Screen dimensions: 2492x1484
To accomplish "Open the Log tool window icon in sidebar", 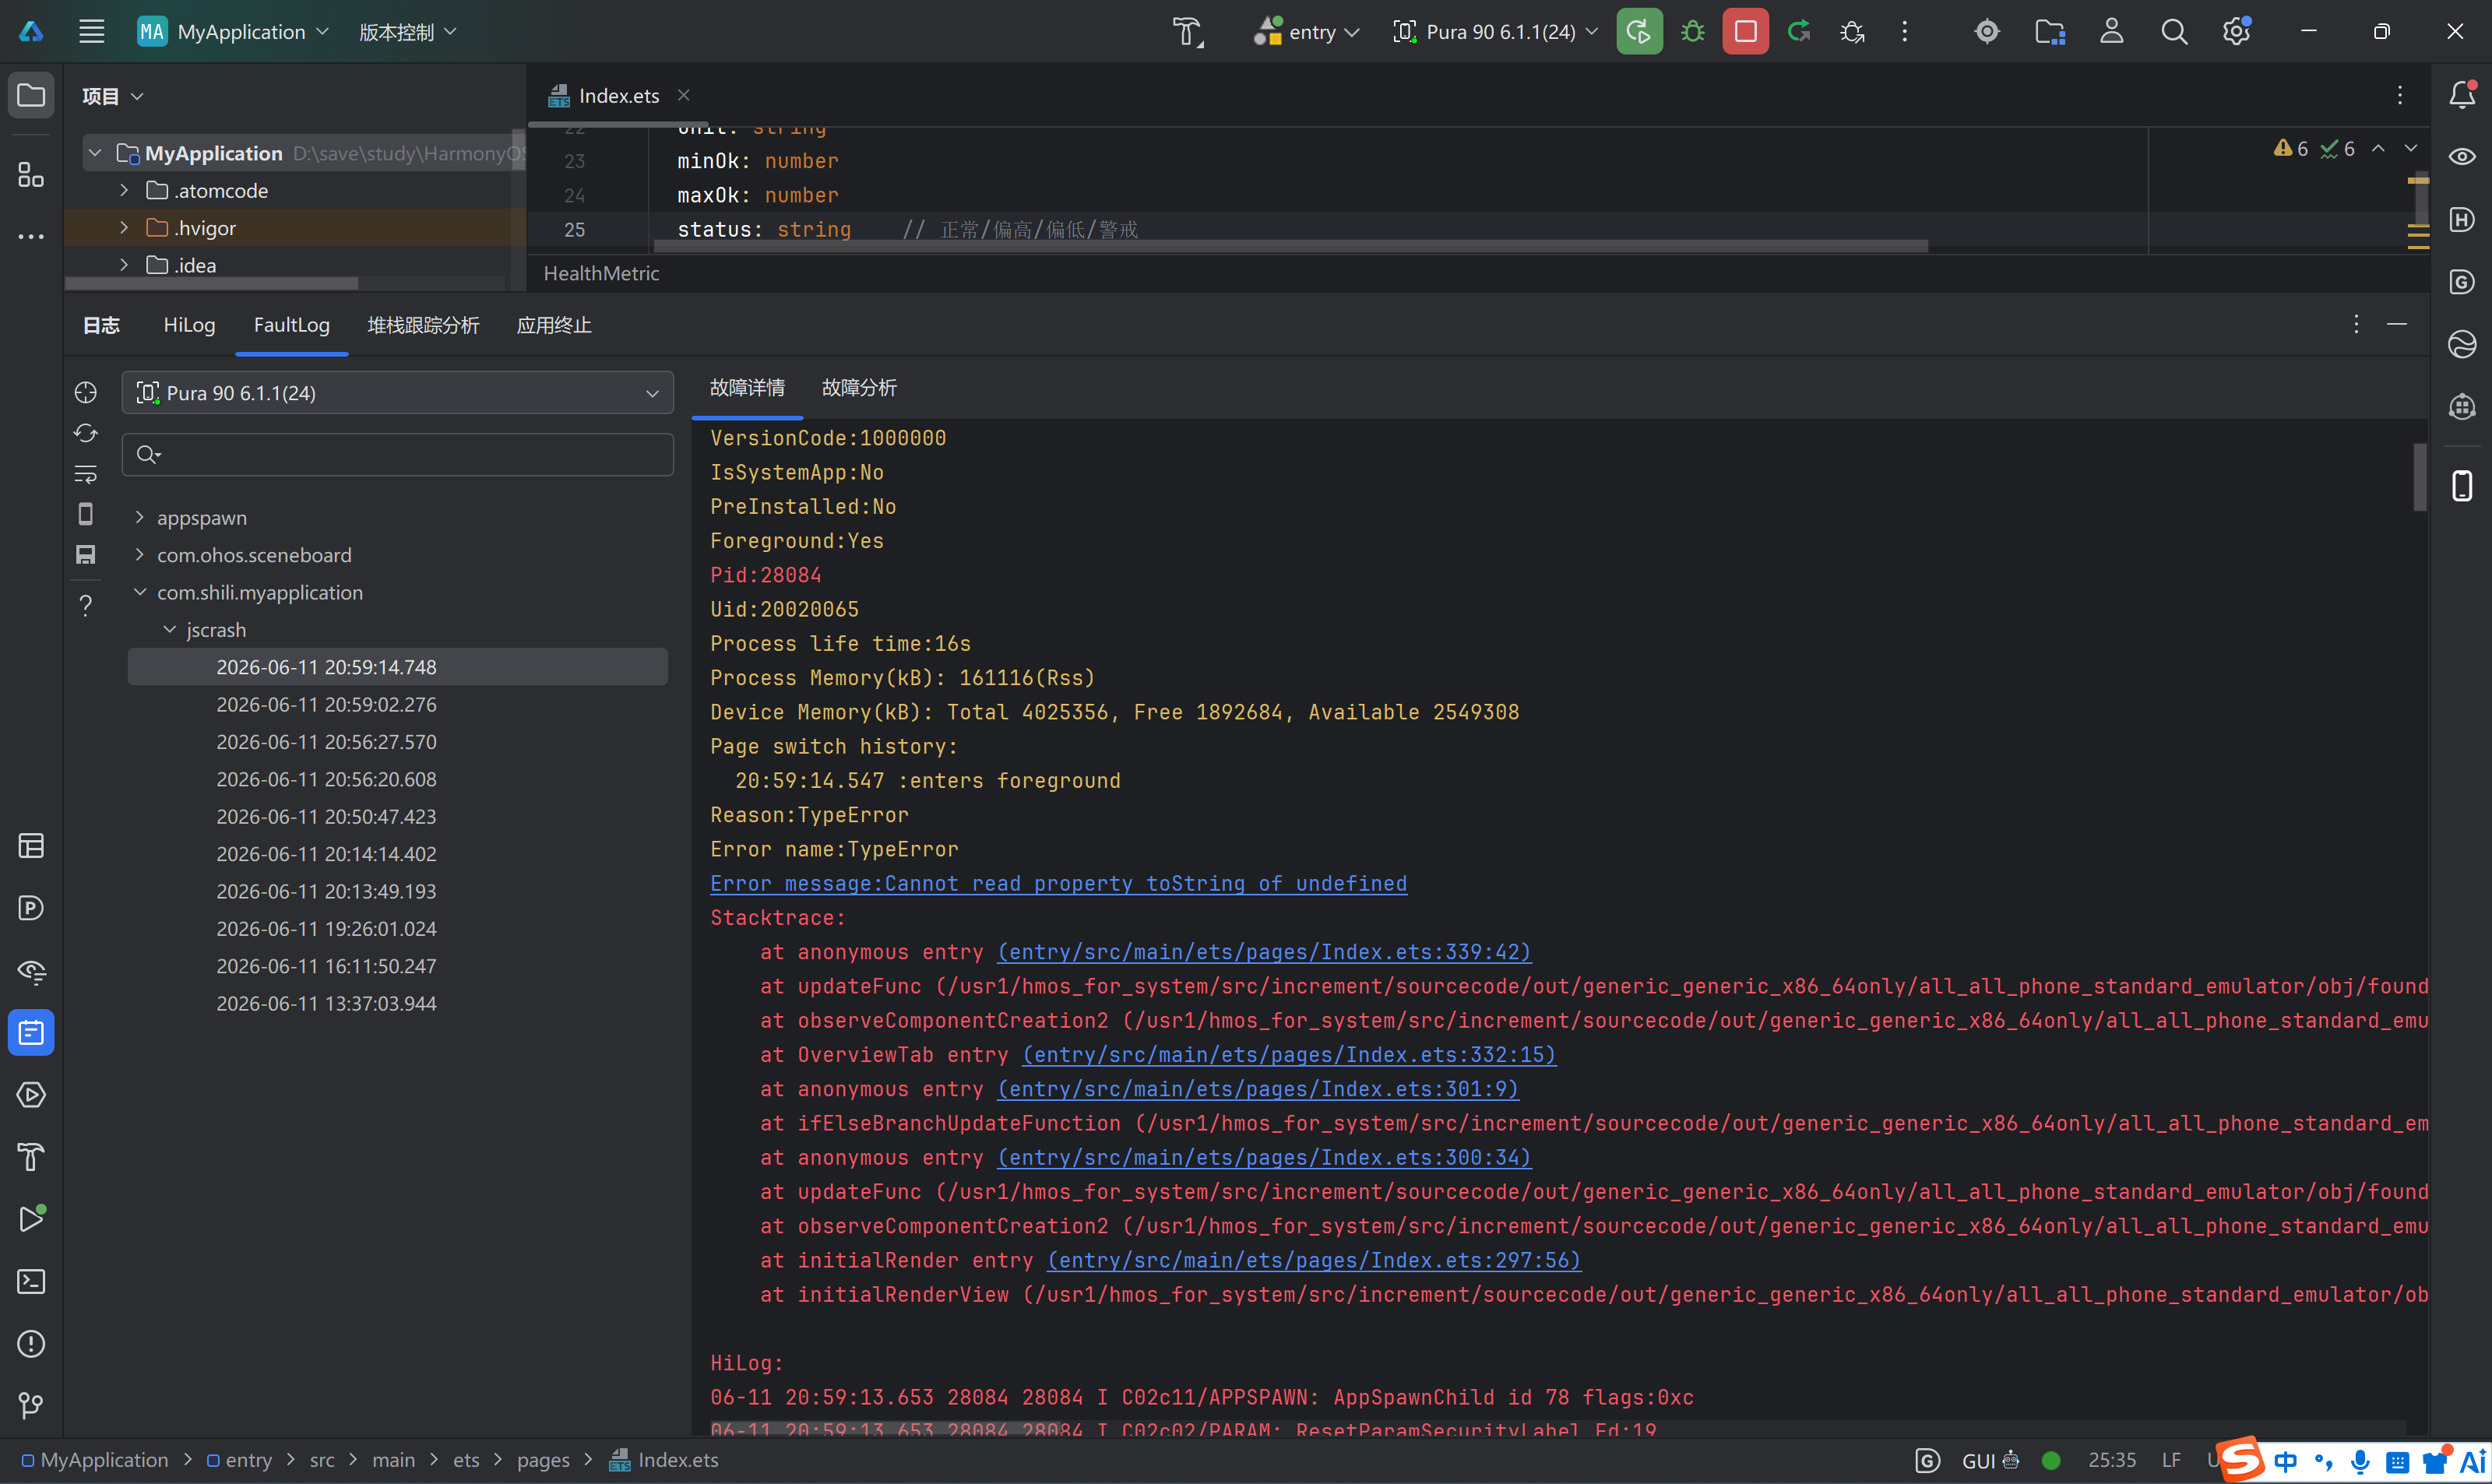I will coord(31,1033).
